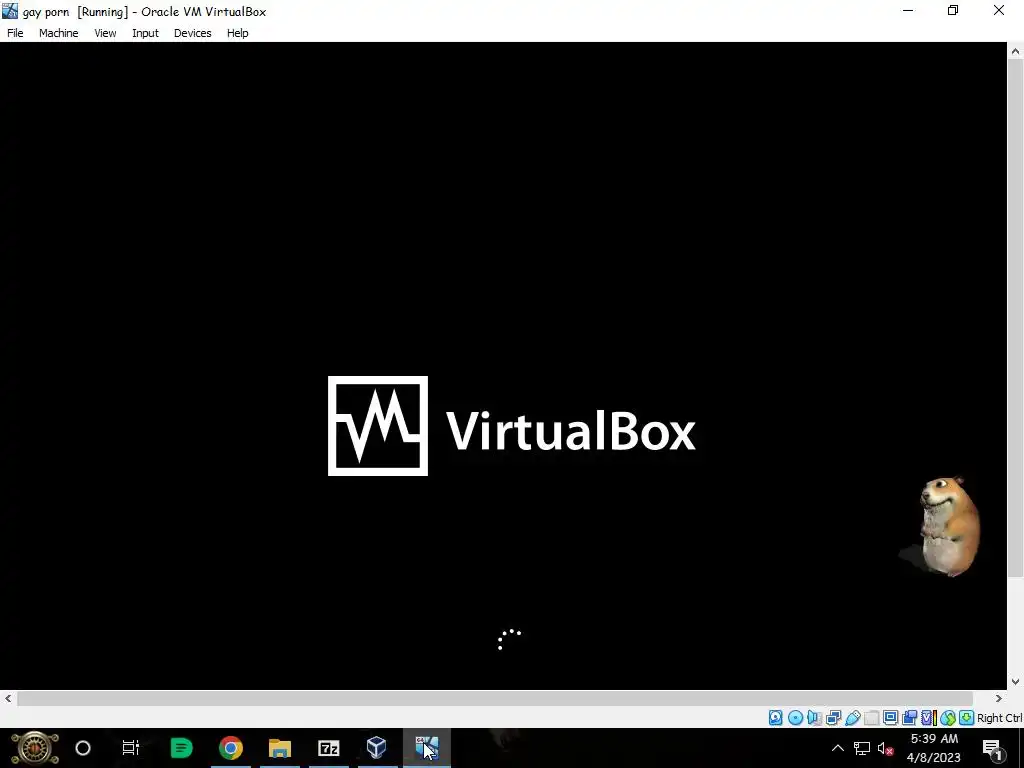1024x768 pixels.
Task: Click the audio indicator in VM status bar
Action: coord(814,718)
